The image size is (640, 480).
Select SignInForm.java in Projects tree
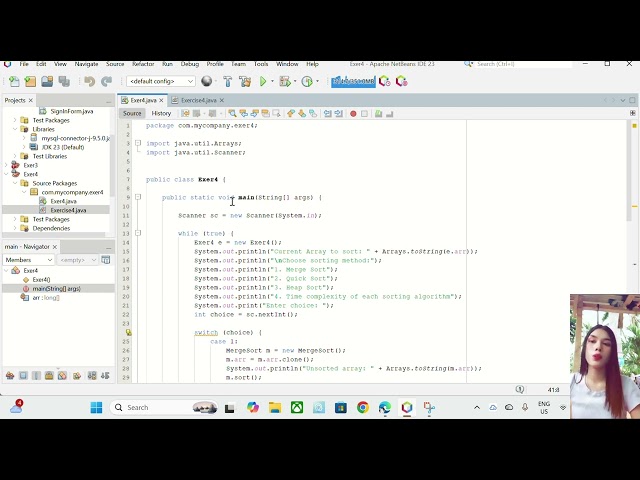[x=71, y=111]
